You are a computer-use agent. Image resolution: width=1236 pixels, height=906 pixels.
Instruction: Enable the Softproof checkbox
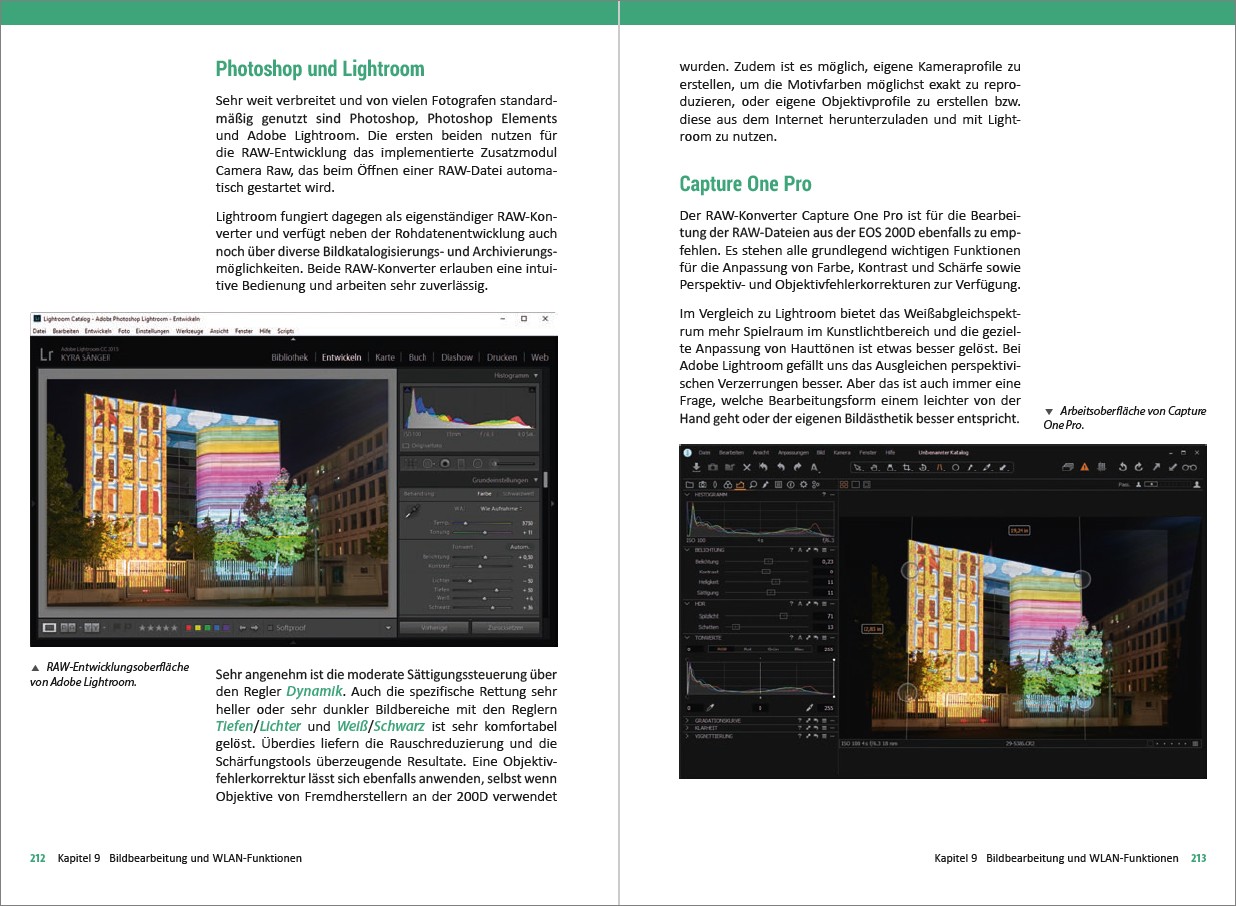click(x=269, y=628)
